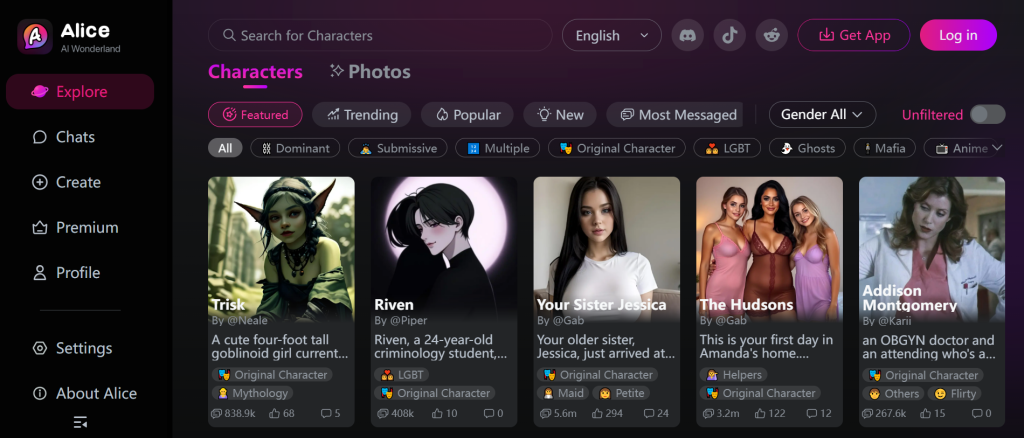Click the Log in button

[958, 35]
